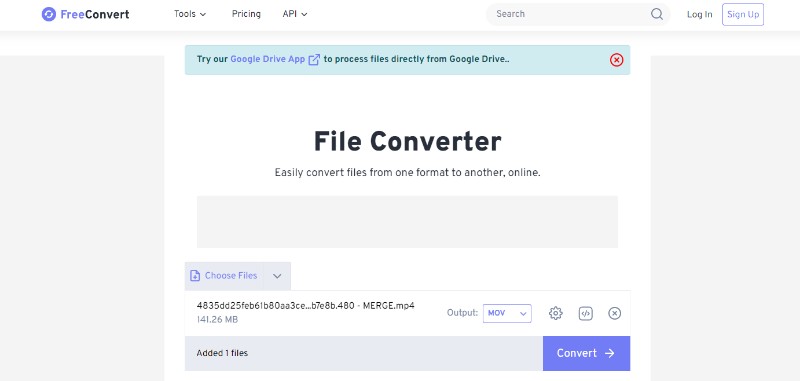Click the Choose Files button
The width and height of the screenshot is (800, 381).
pyautogui.click(x=224, y=276)
